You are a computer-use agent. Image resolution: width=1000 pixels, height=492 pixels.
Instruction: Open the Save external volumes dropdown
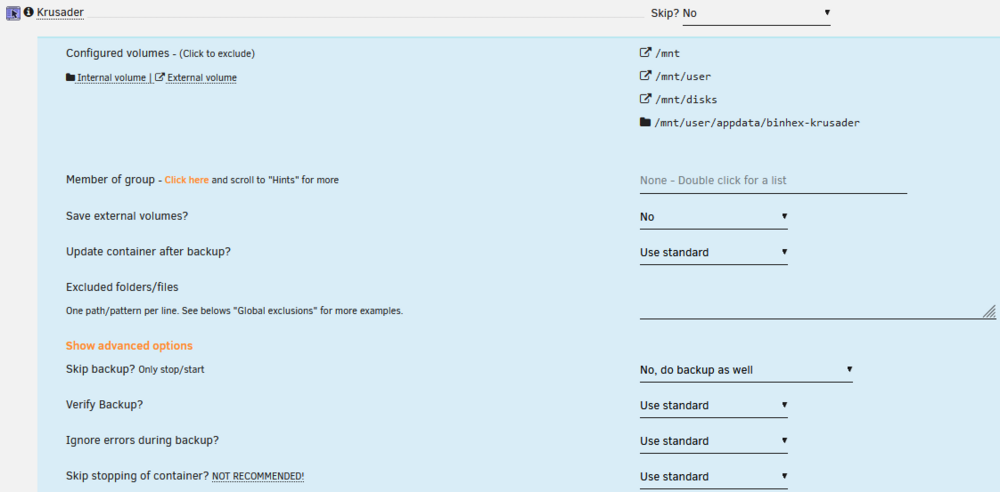(714, 217)
